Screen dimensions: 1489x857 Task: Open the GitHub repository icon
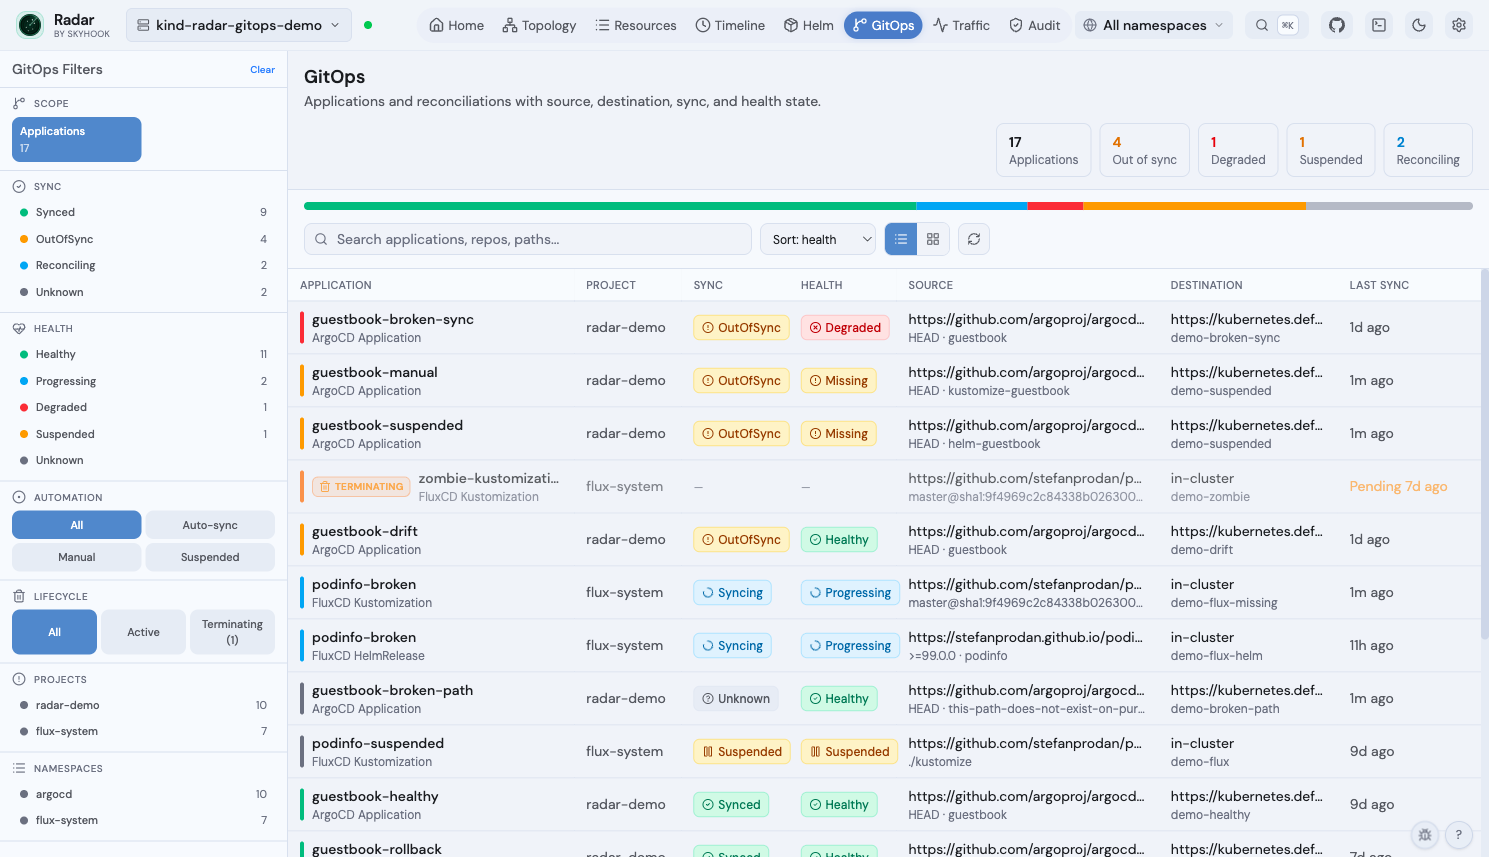[1337, 25]
